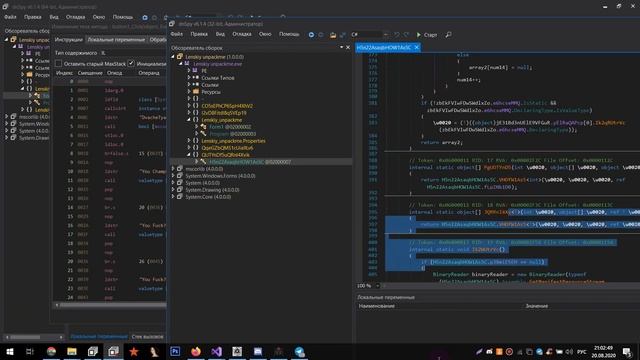Click the undo icon in front dnSpy toolbar
This screenshot has height=360, width=640.
pyautogui.click(x=396, y=35)
